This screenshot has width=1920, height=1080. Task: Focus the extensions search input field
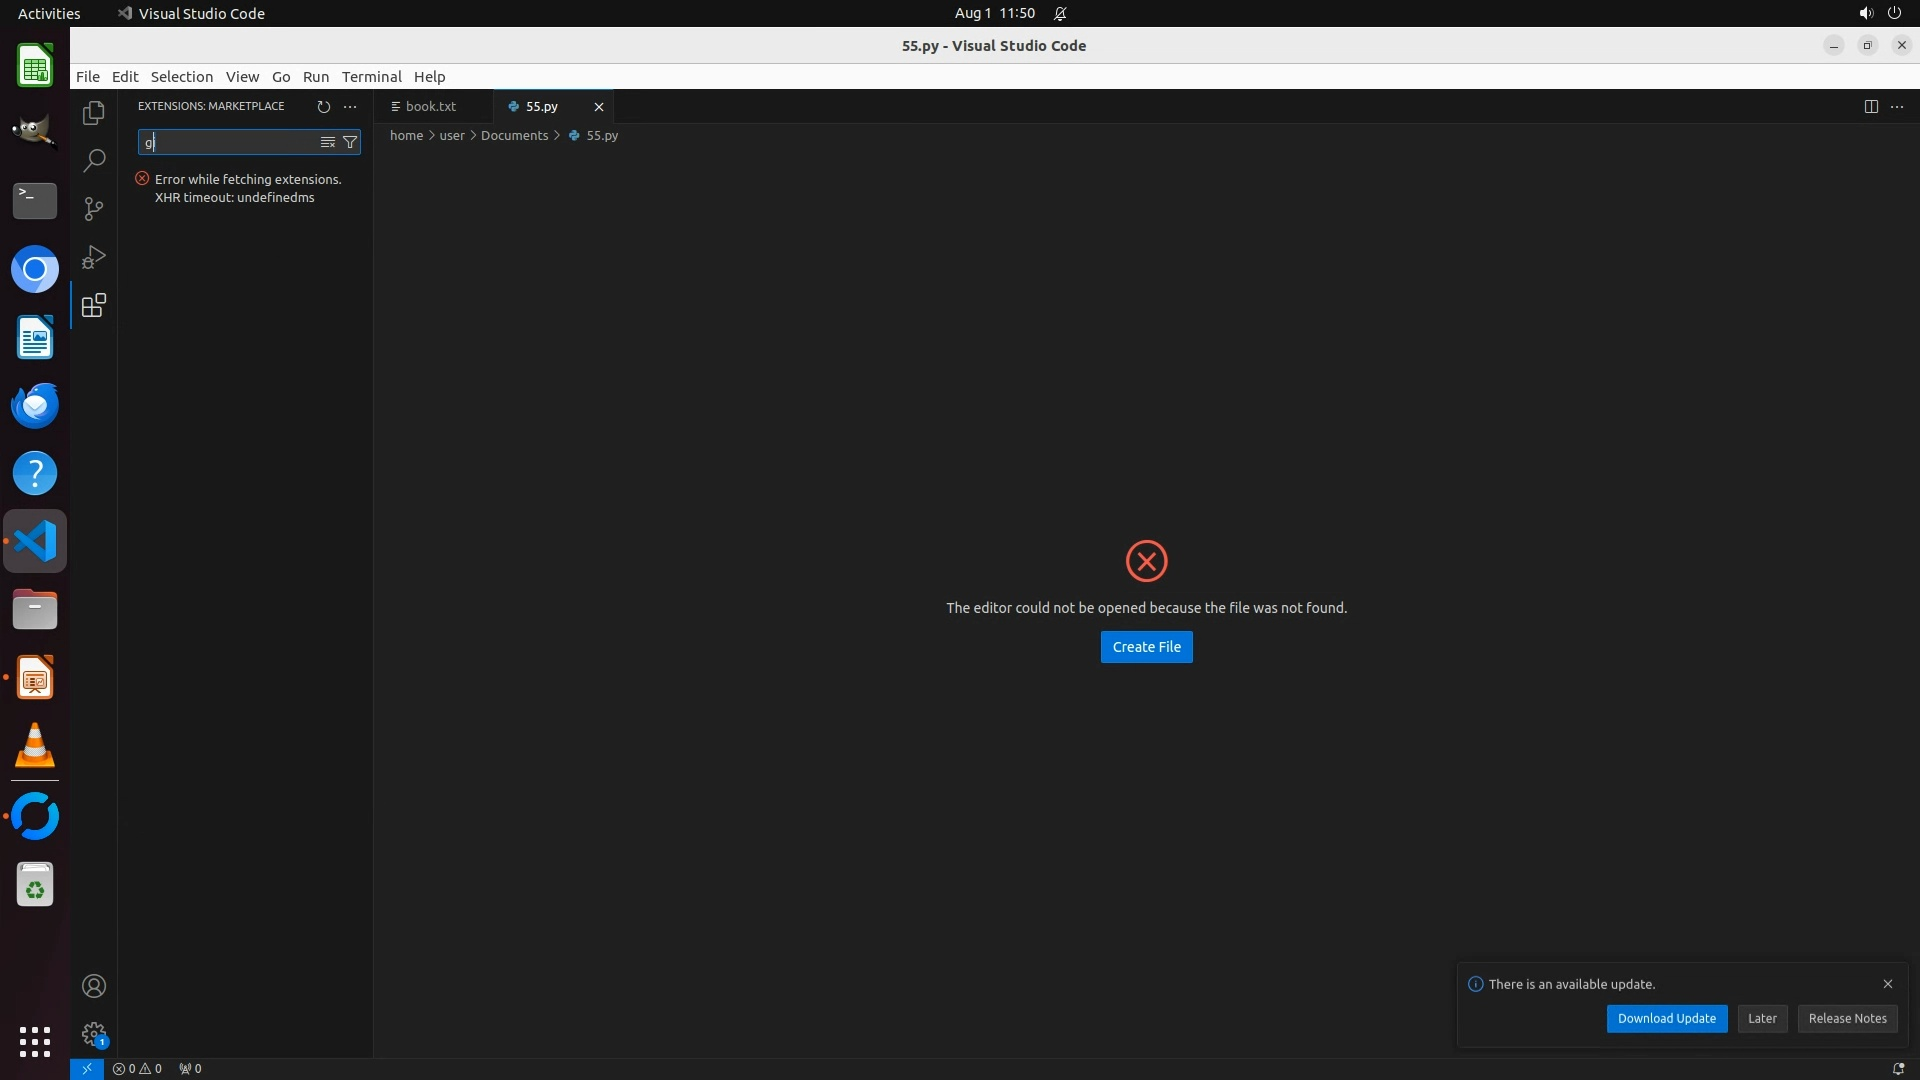click(230, 142)
